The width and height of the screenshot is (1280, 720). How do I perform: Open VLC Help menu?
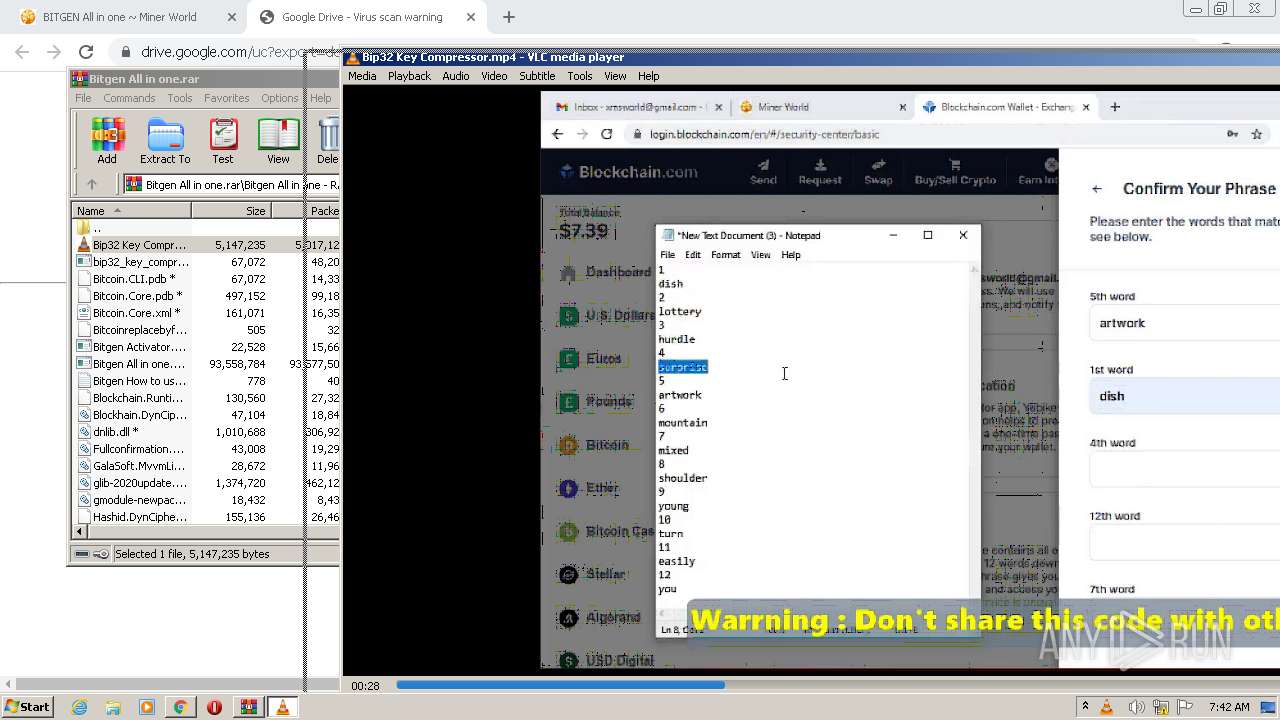coord(649,76)
